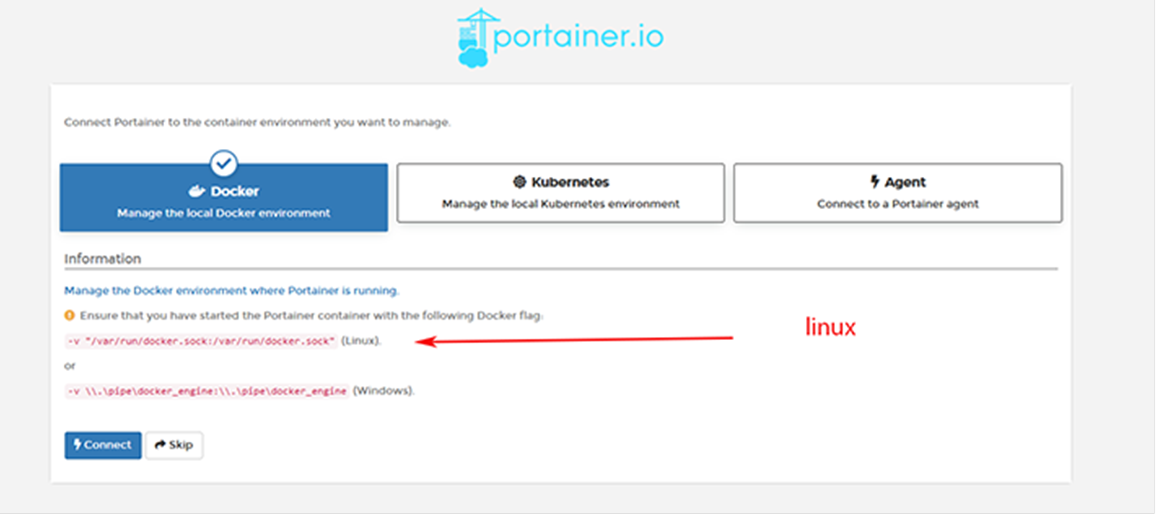Click the Linux docker.sock flag code
This screenshot has height=515, width=1156.
point(201,341)
